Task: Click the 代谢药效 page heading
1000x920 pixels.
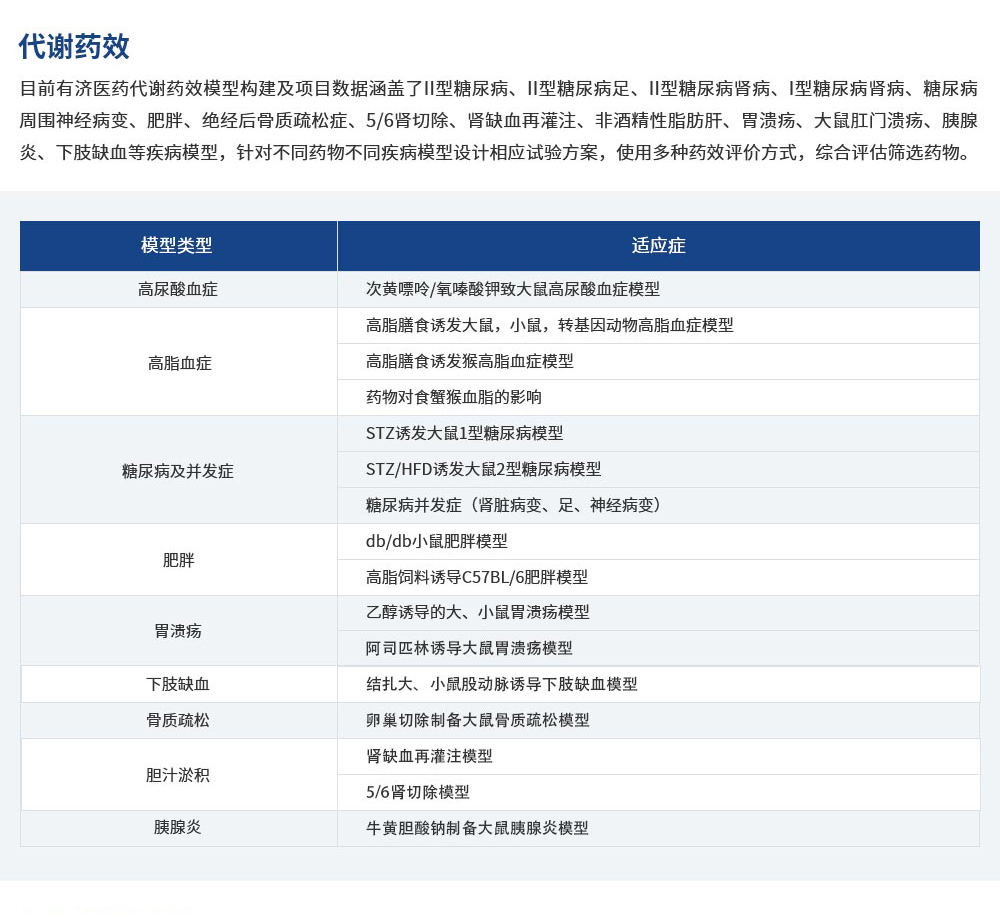Action: point(74,46)
